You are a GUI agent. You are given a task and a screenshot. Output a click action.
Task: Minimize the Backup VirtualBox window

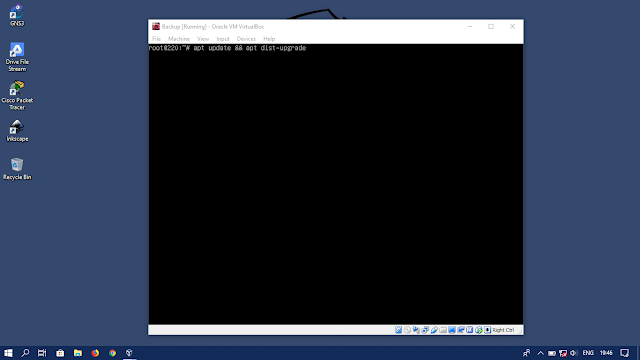(x=470, y=27)
